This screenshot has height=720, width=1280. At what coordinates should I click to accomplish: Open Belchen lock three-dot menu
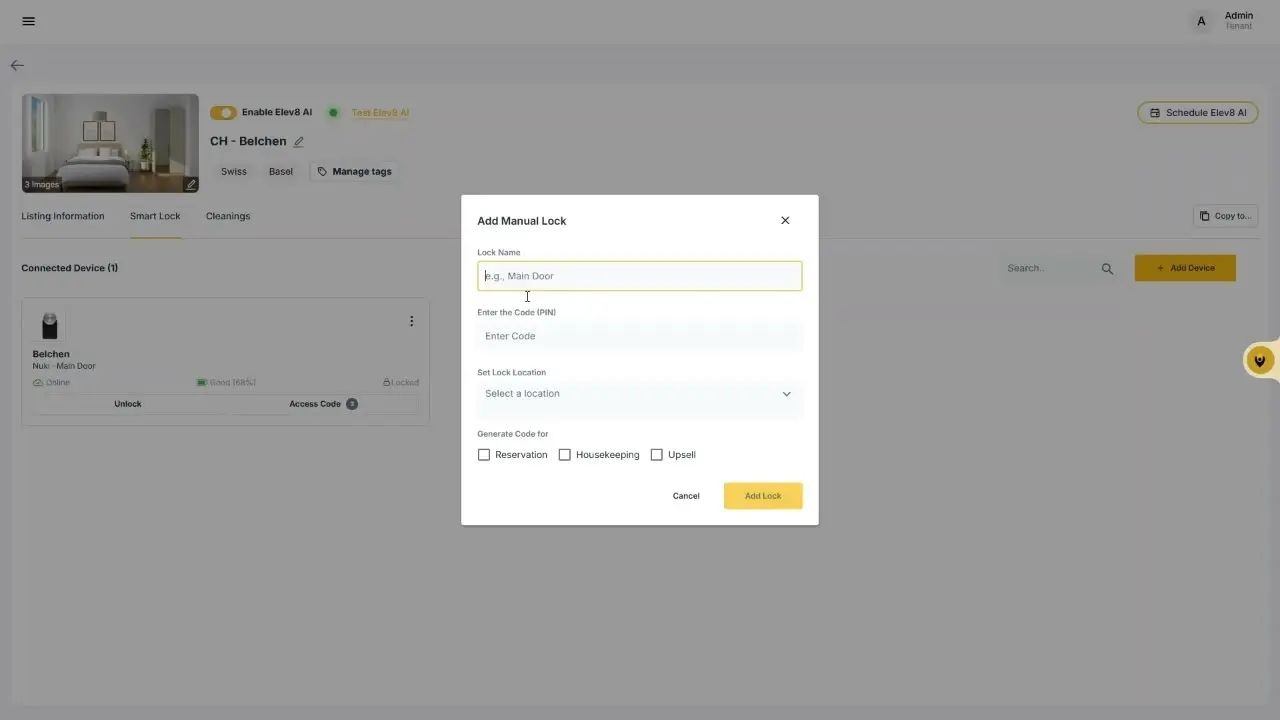tap(411, 321)
